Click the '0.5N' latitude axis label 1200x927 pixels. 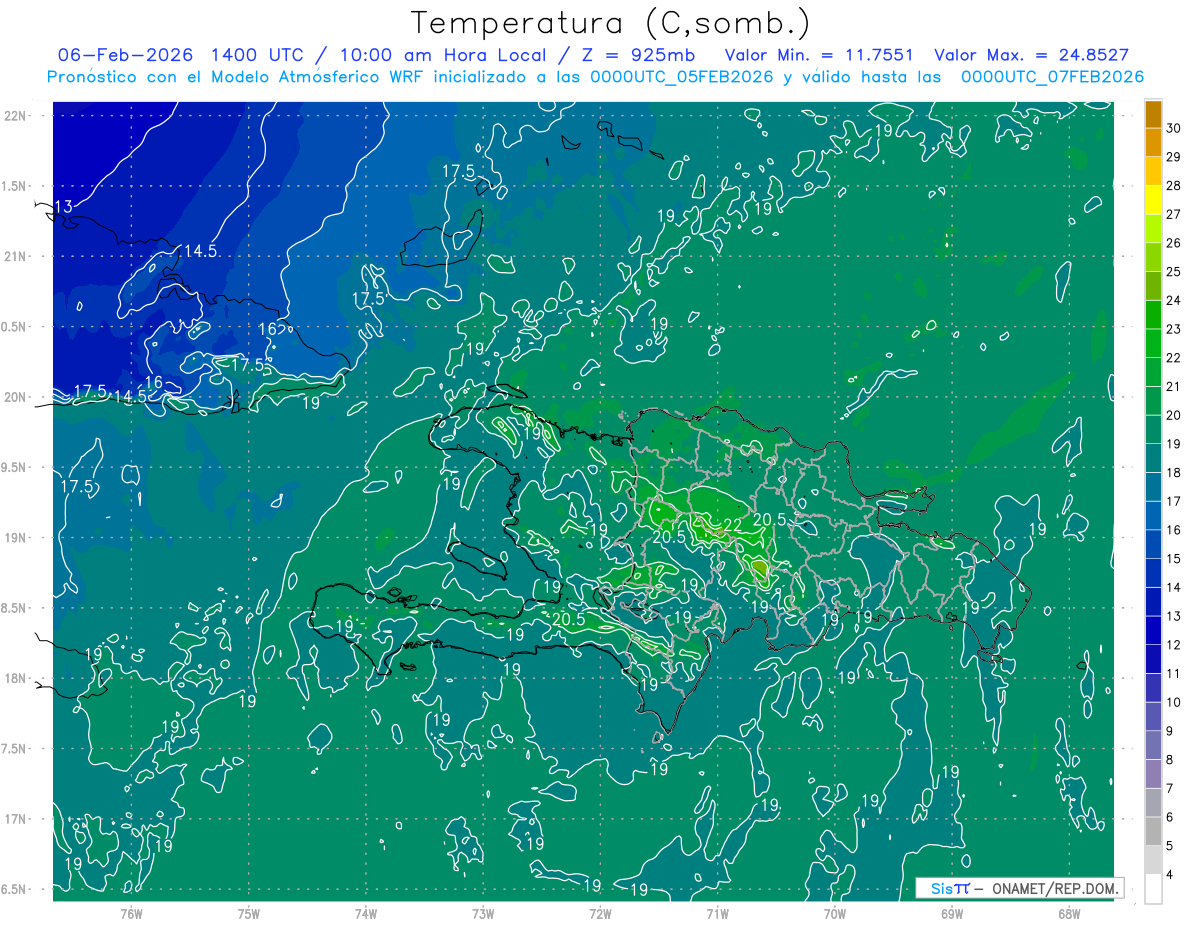tap(14, 327)
